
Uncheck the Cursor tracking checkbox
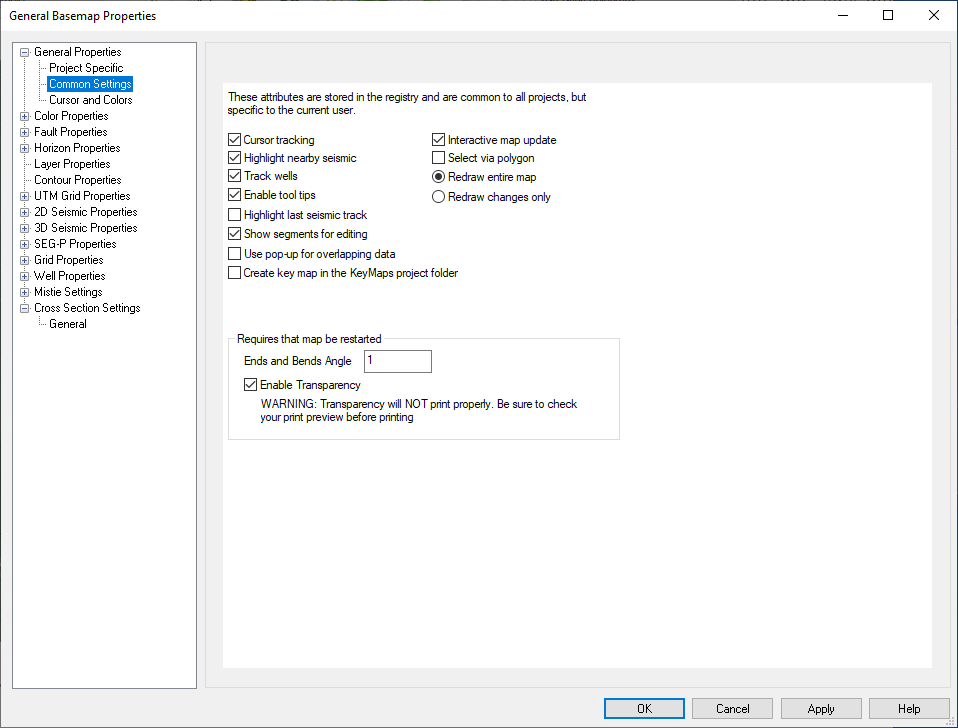235,140
